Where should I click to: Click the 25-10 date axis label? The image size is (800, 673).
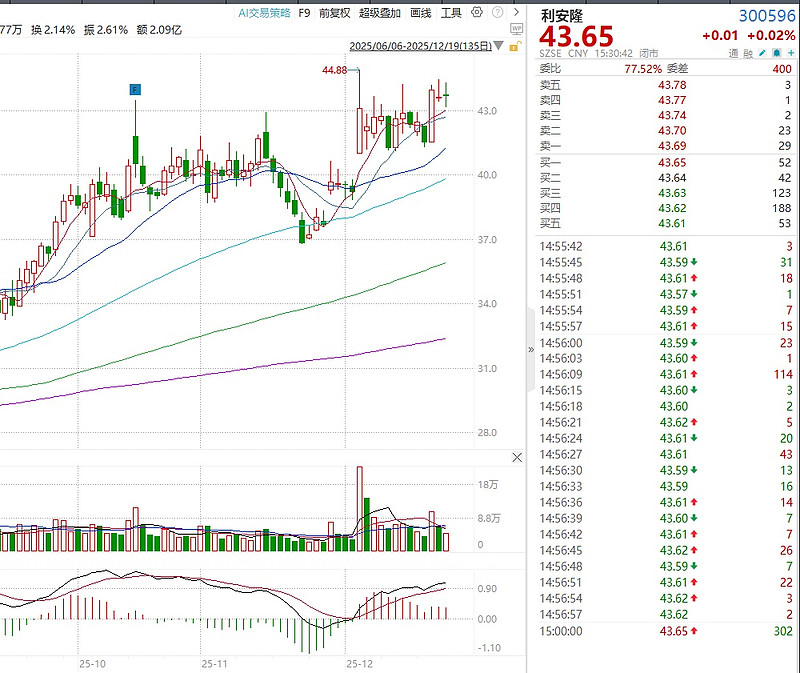tap(92, 664)
